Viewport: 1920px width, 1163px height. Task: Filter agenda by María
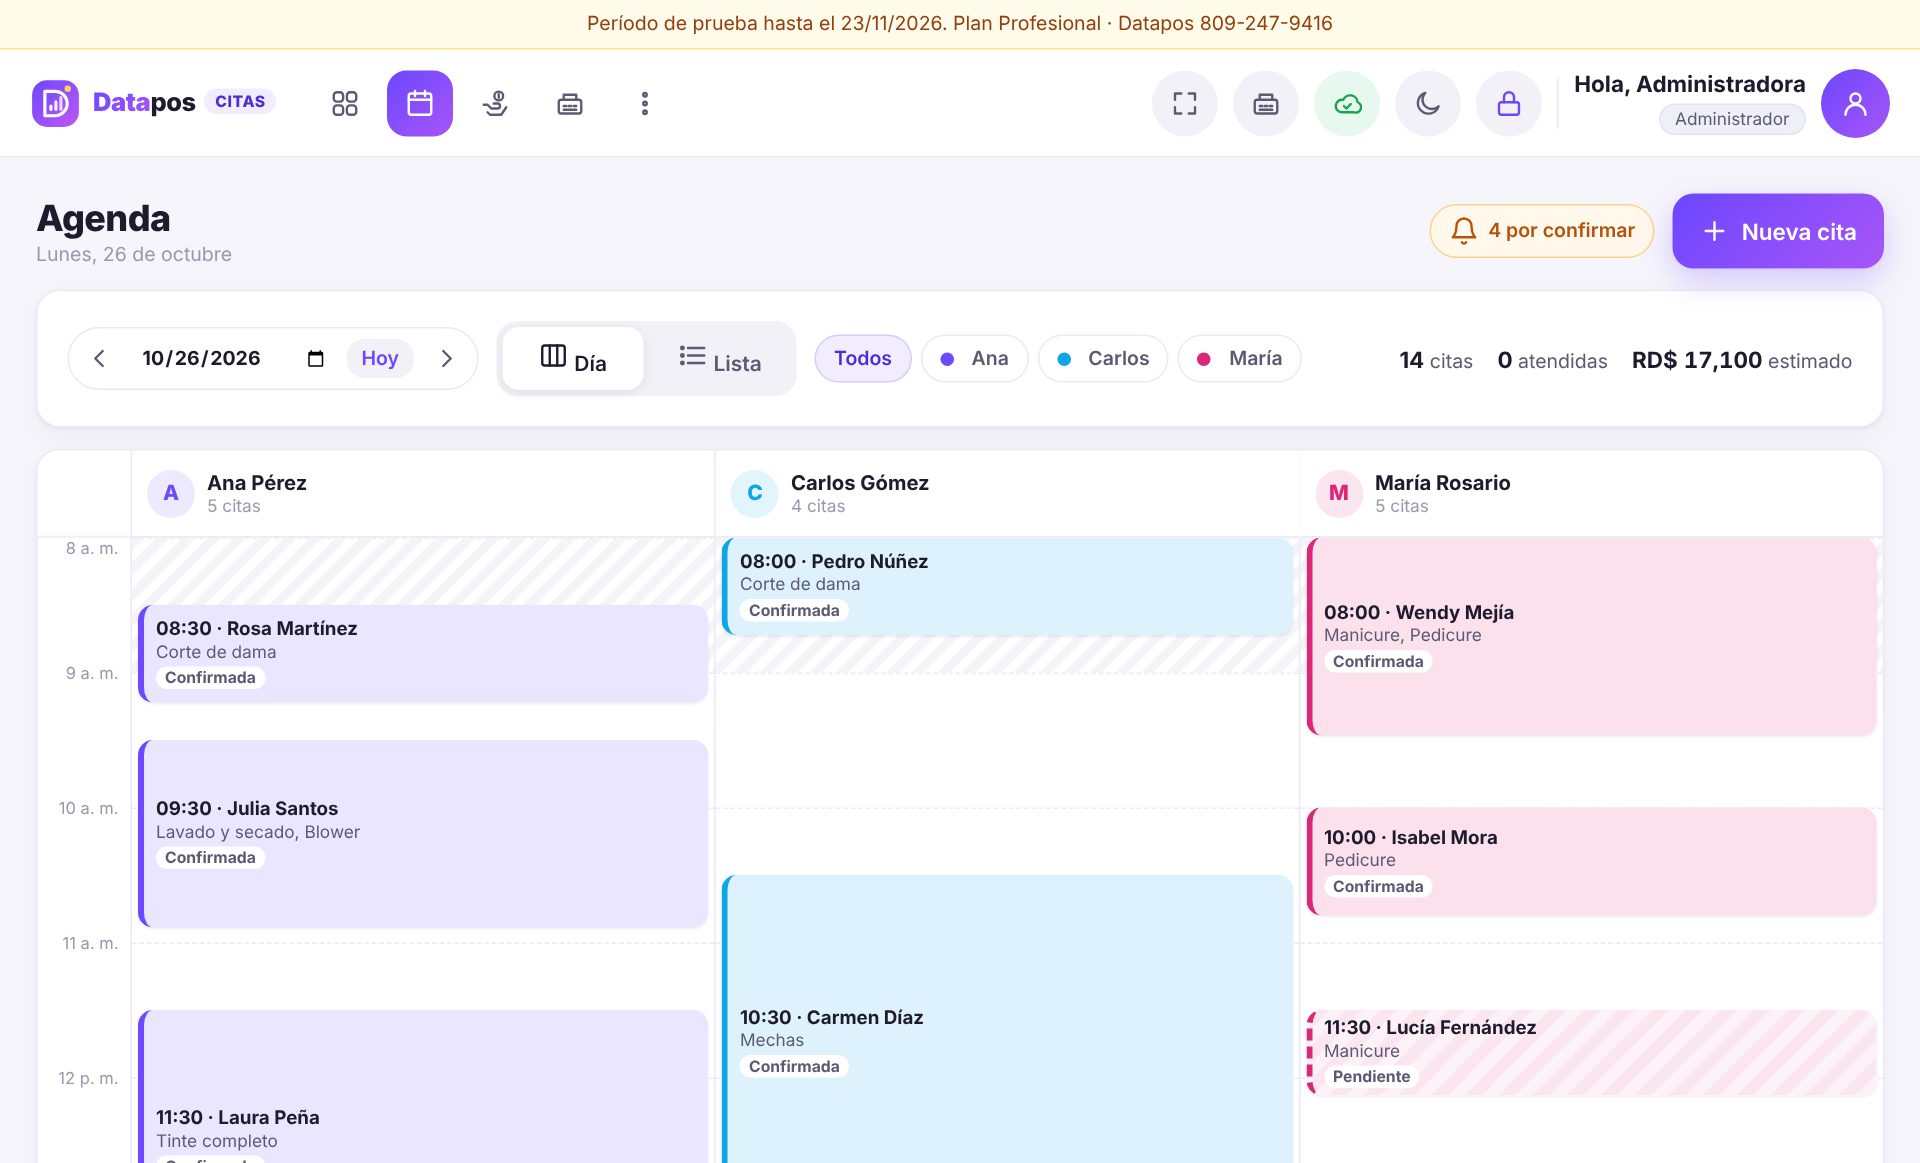[1240, 358]
